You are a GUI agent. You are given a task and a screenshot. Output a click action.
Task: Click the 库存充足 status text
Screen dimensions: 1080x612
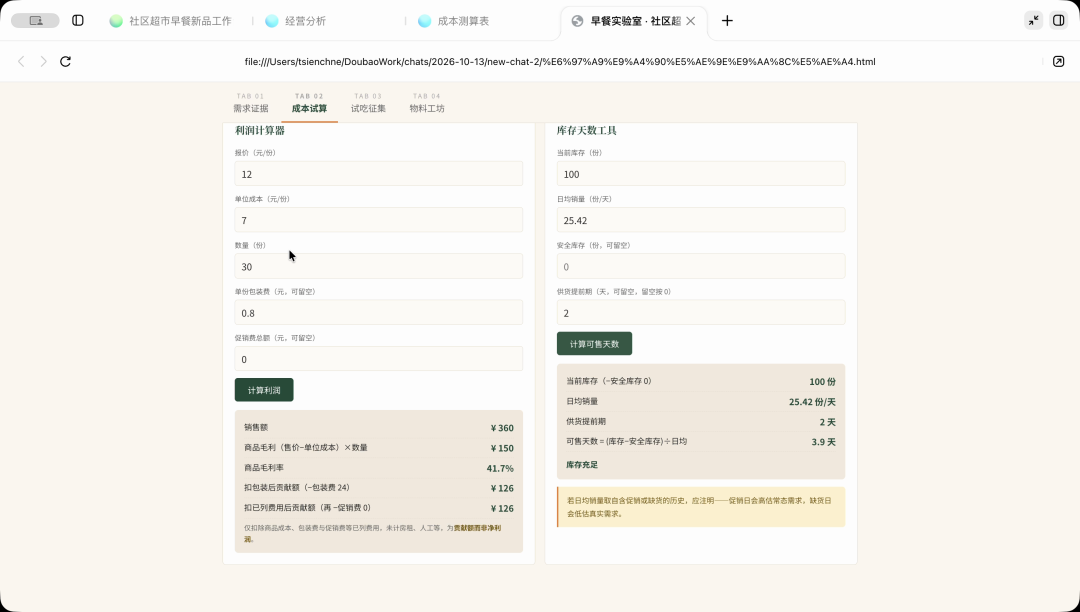coord(582,465)
